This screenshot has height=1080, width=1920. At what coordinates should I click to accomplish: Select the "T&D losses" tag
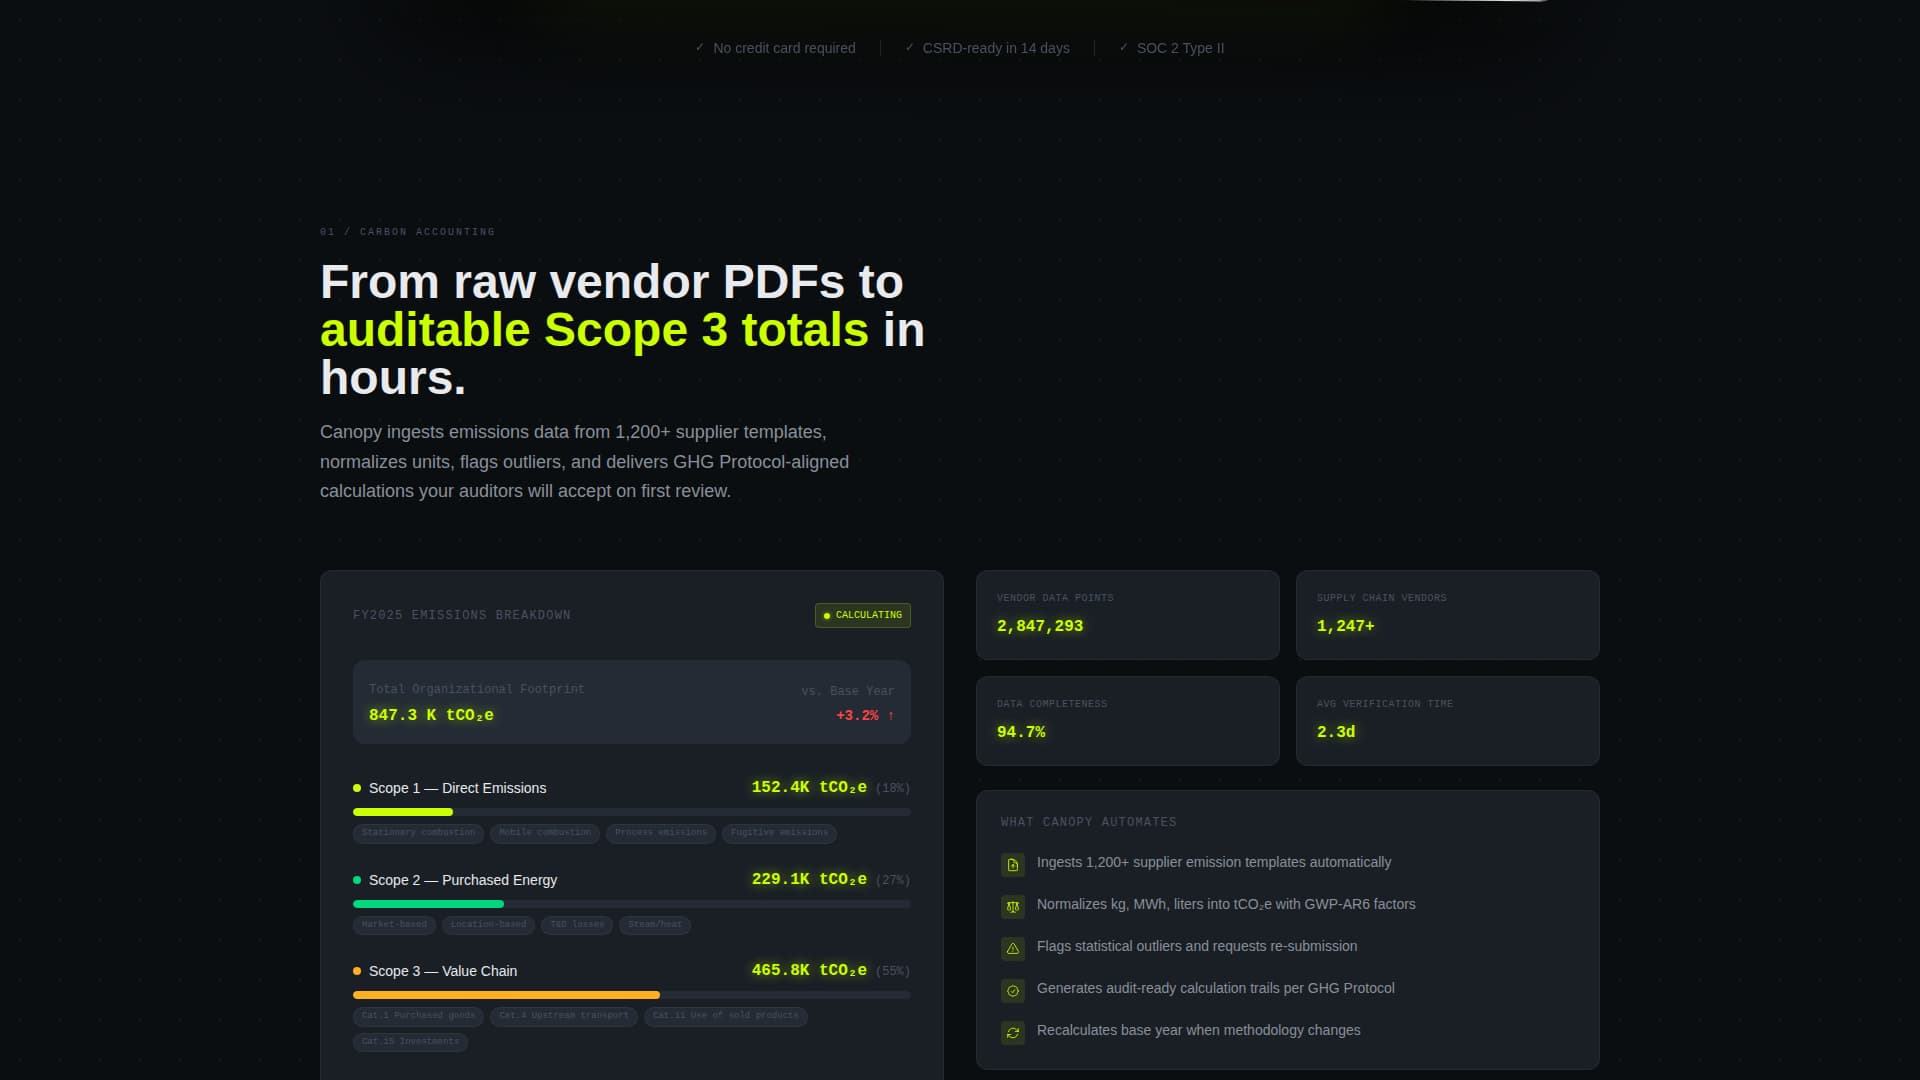(x=577, y=925)
